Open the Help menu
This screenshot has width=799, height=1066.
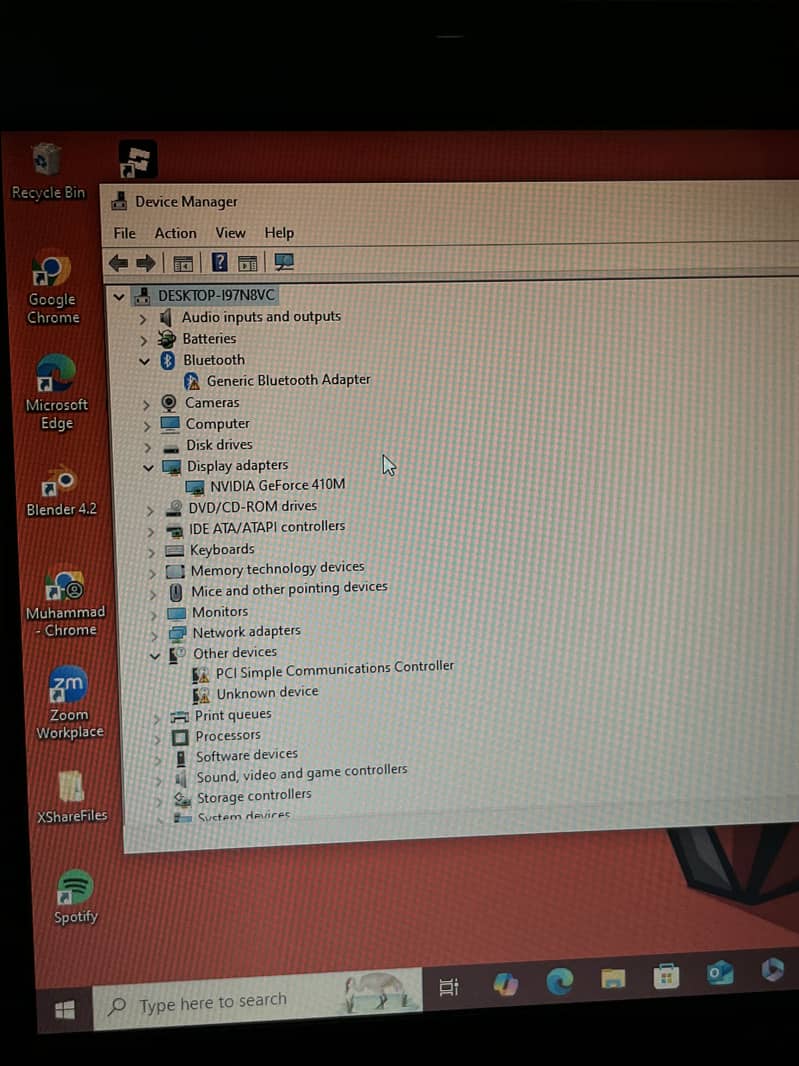pos(279,233)
